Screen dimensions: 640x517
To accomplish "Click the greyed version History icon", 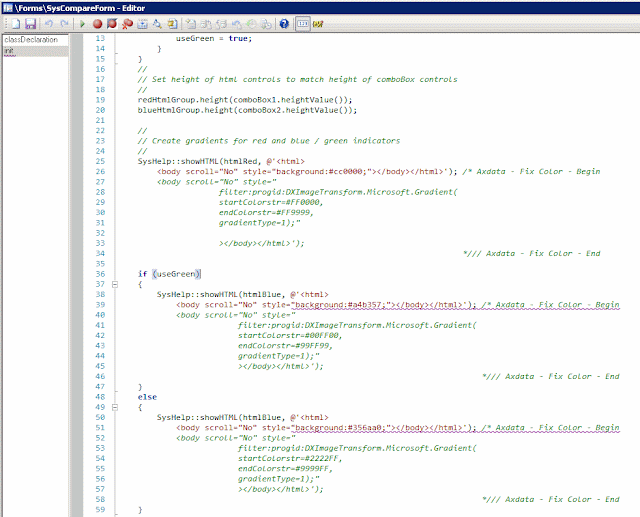I will pos(266,24).
